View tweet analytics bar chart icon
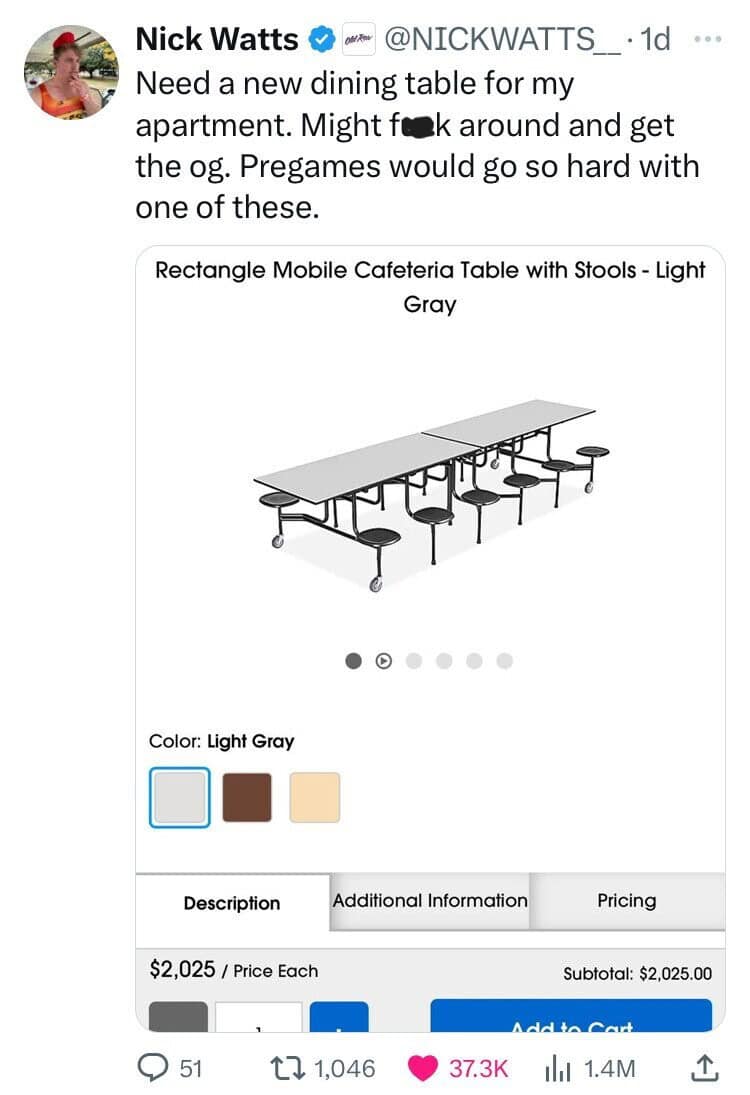This screenshot has width=750, height=1095. click(557, 1068)
